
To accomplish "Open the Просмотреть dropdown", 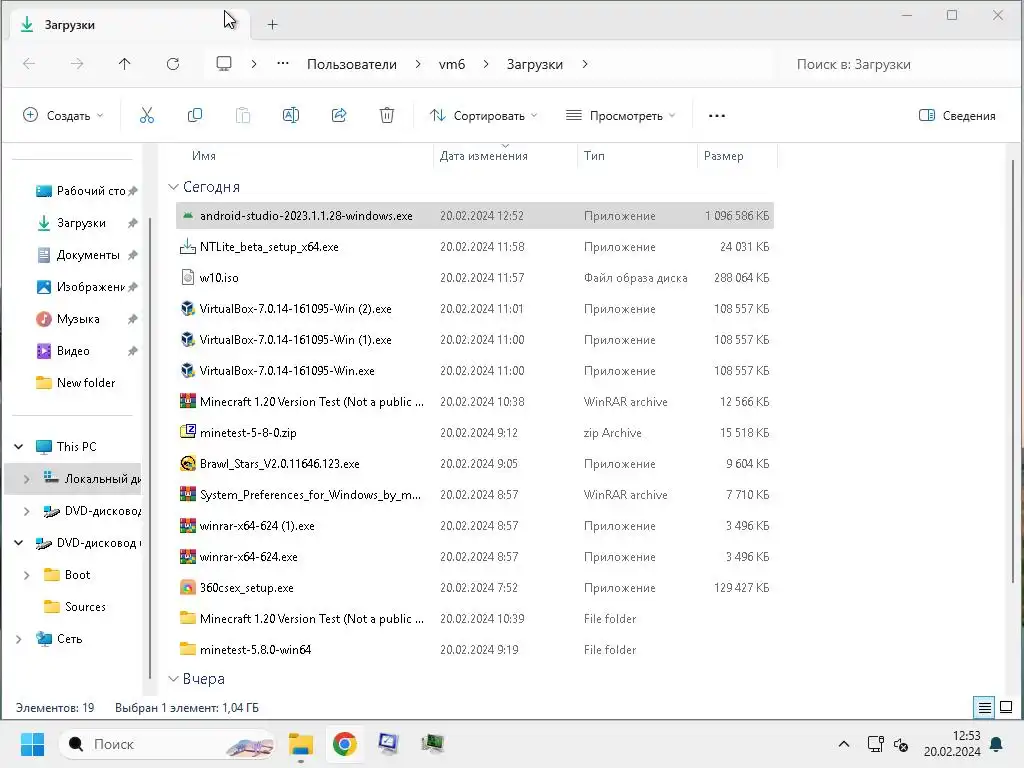I will [620, 116].
